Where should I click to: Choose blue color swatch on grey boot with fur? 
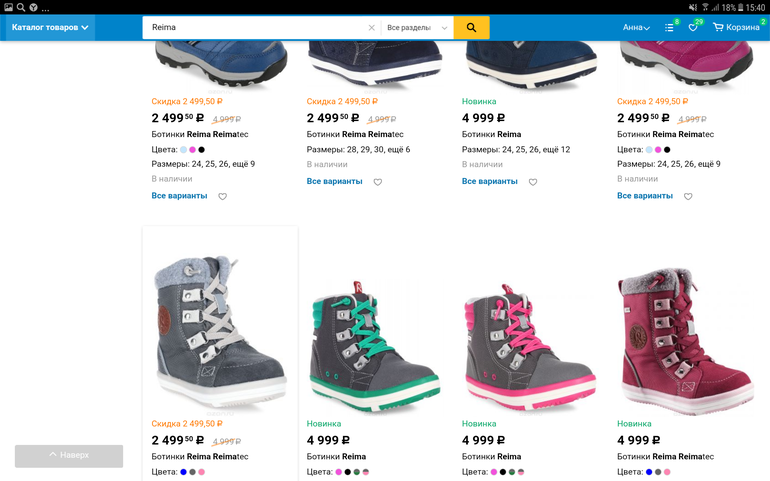pos(184,472)
